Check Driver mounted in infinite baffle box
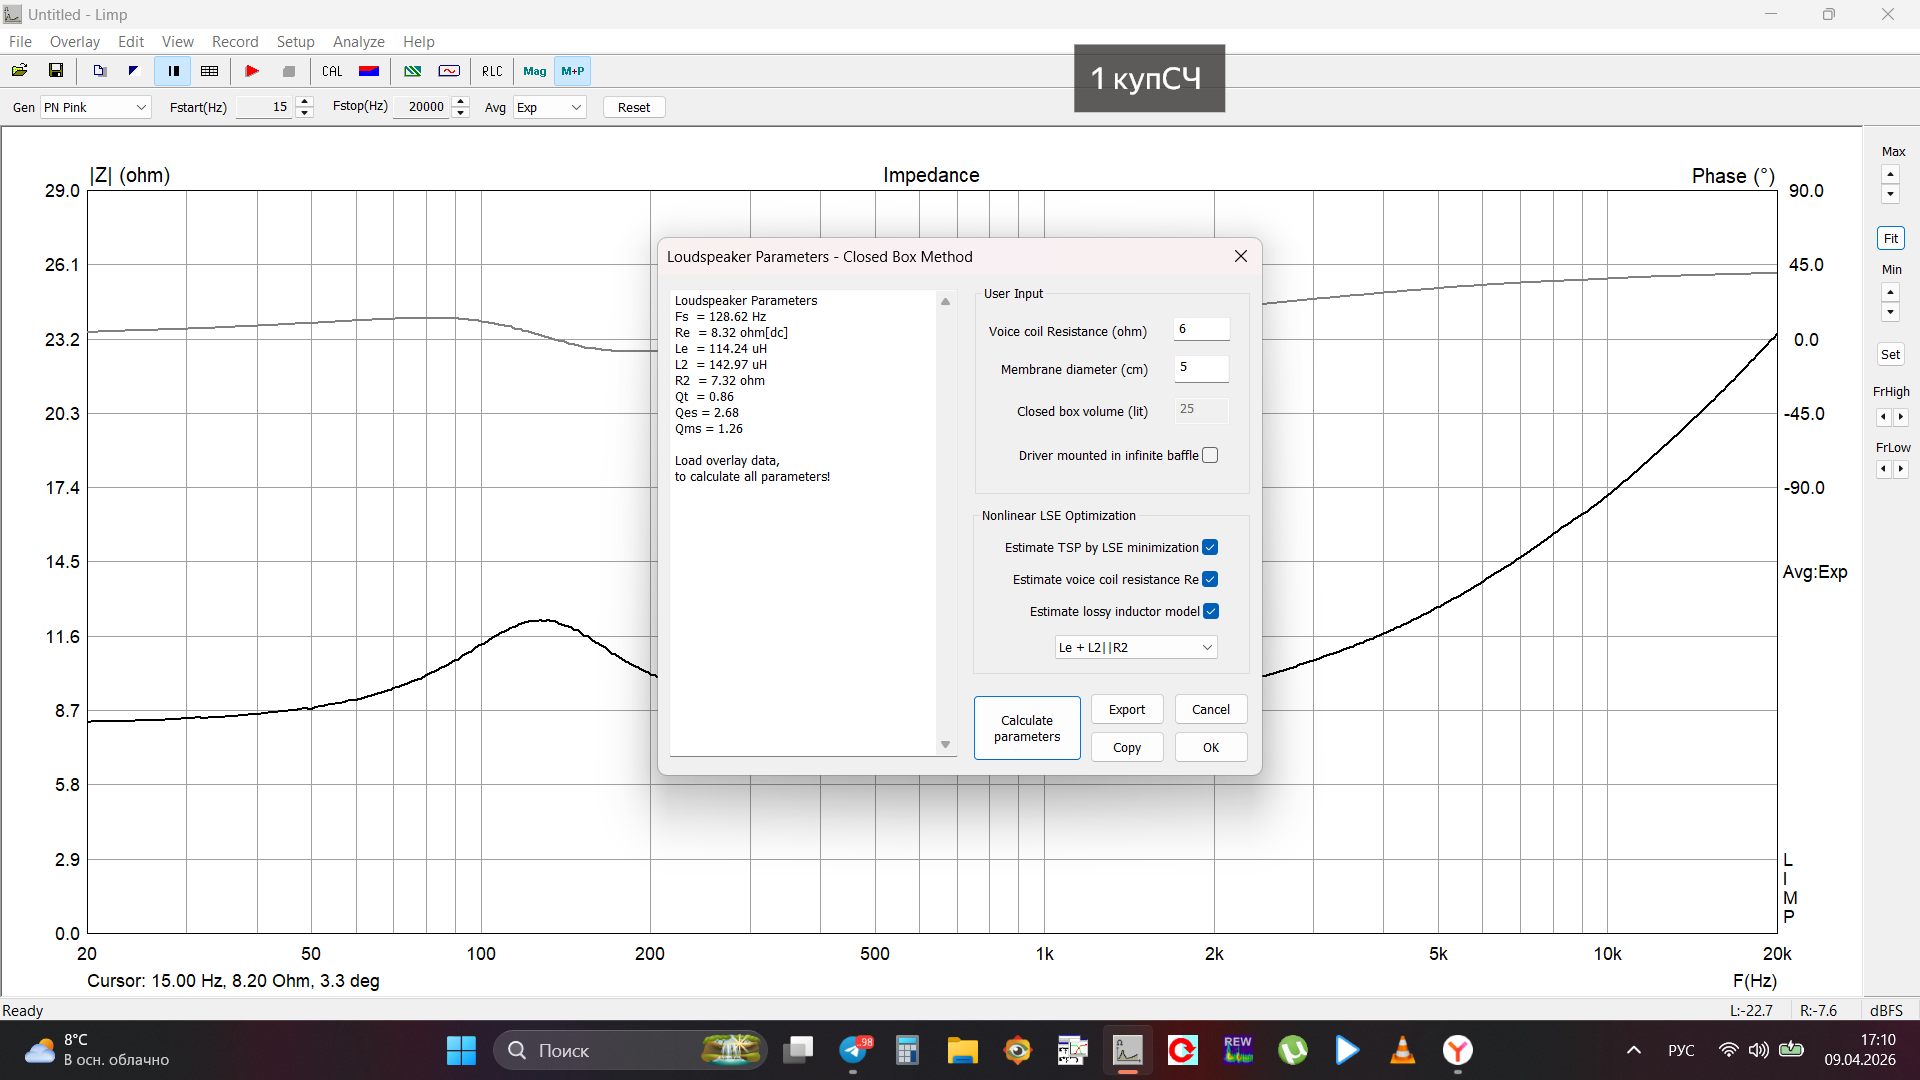Viewport: 1920px width, 1080px height. click(x=1210, y=456)
